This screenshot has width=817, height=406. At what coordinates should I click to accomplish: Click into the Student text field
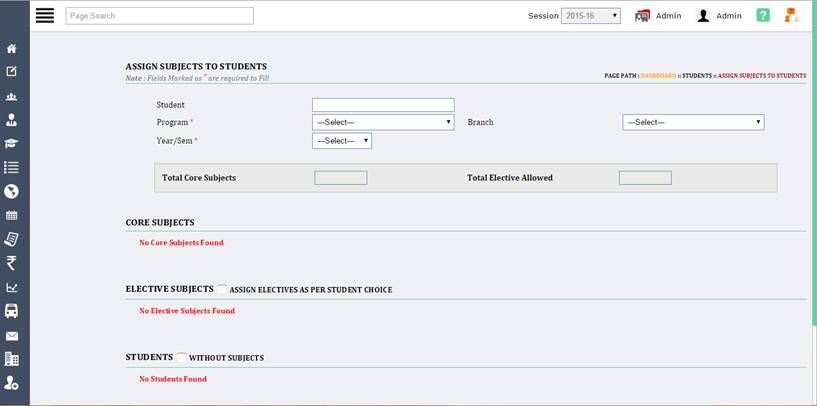(x=383, y=105)
